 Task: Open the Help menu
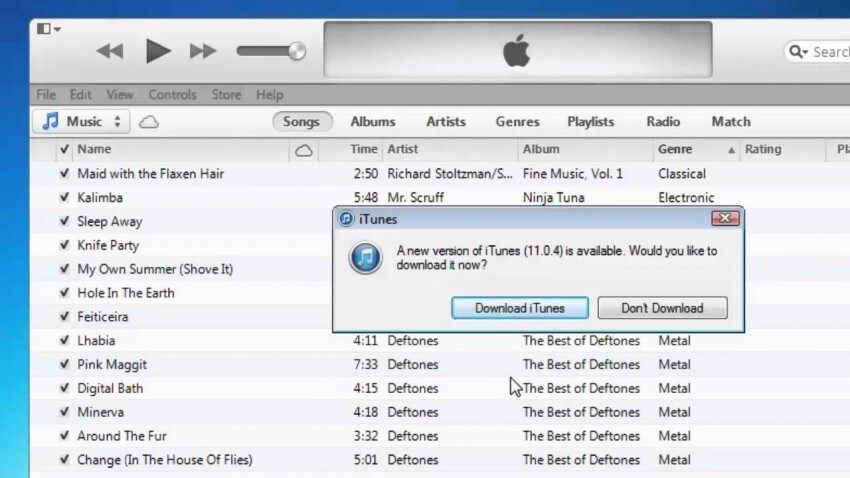[x=269, y=95]
